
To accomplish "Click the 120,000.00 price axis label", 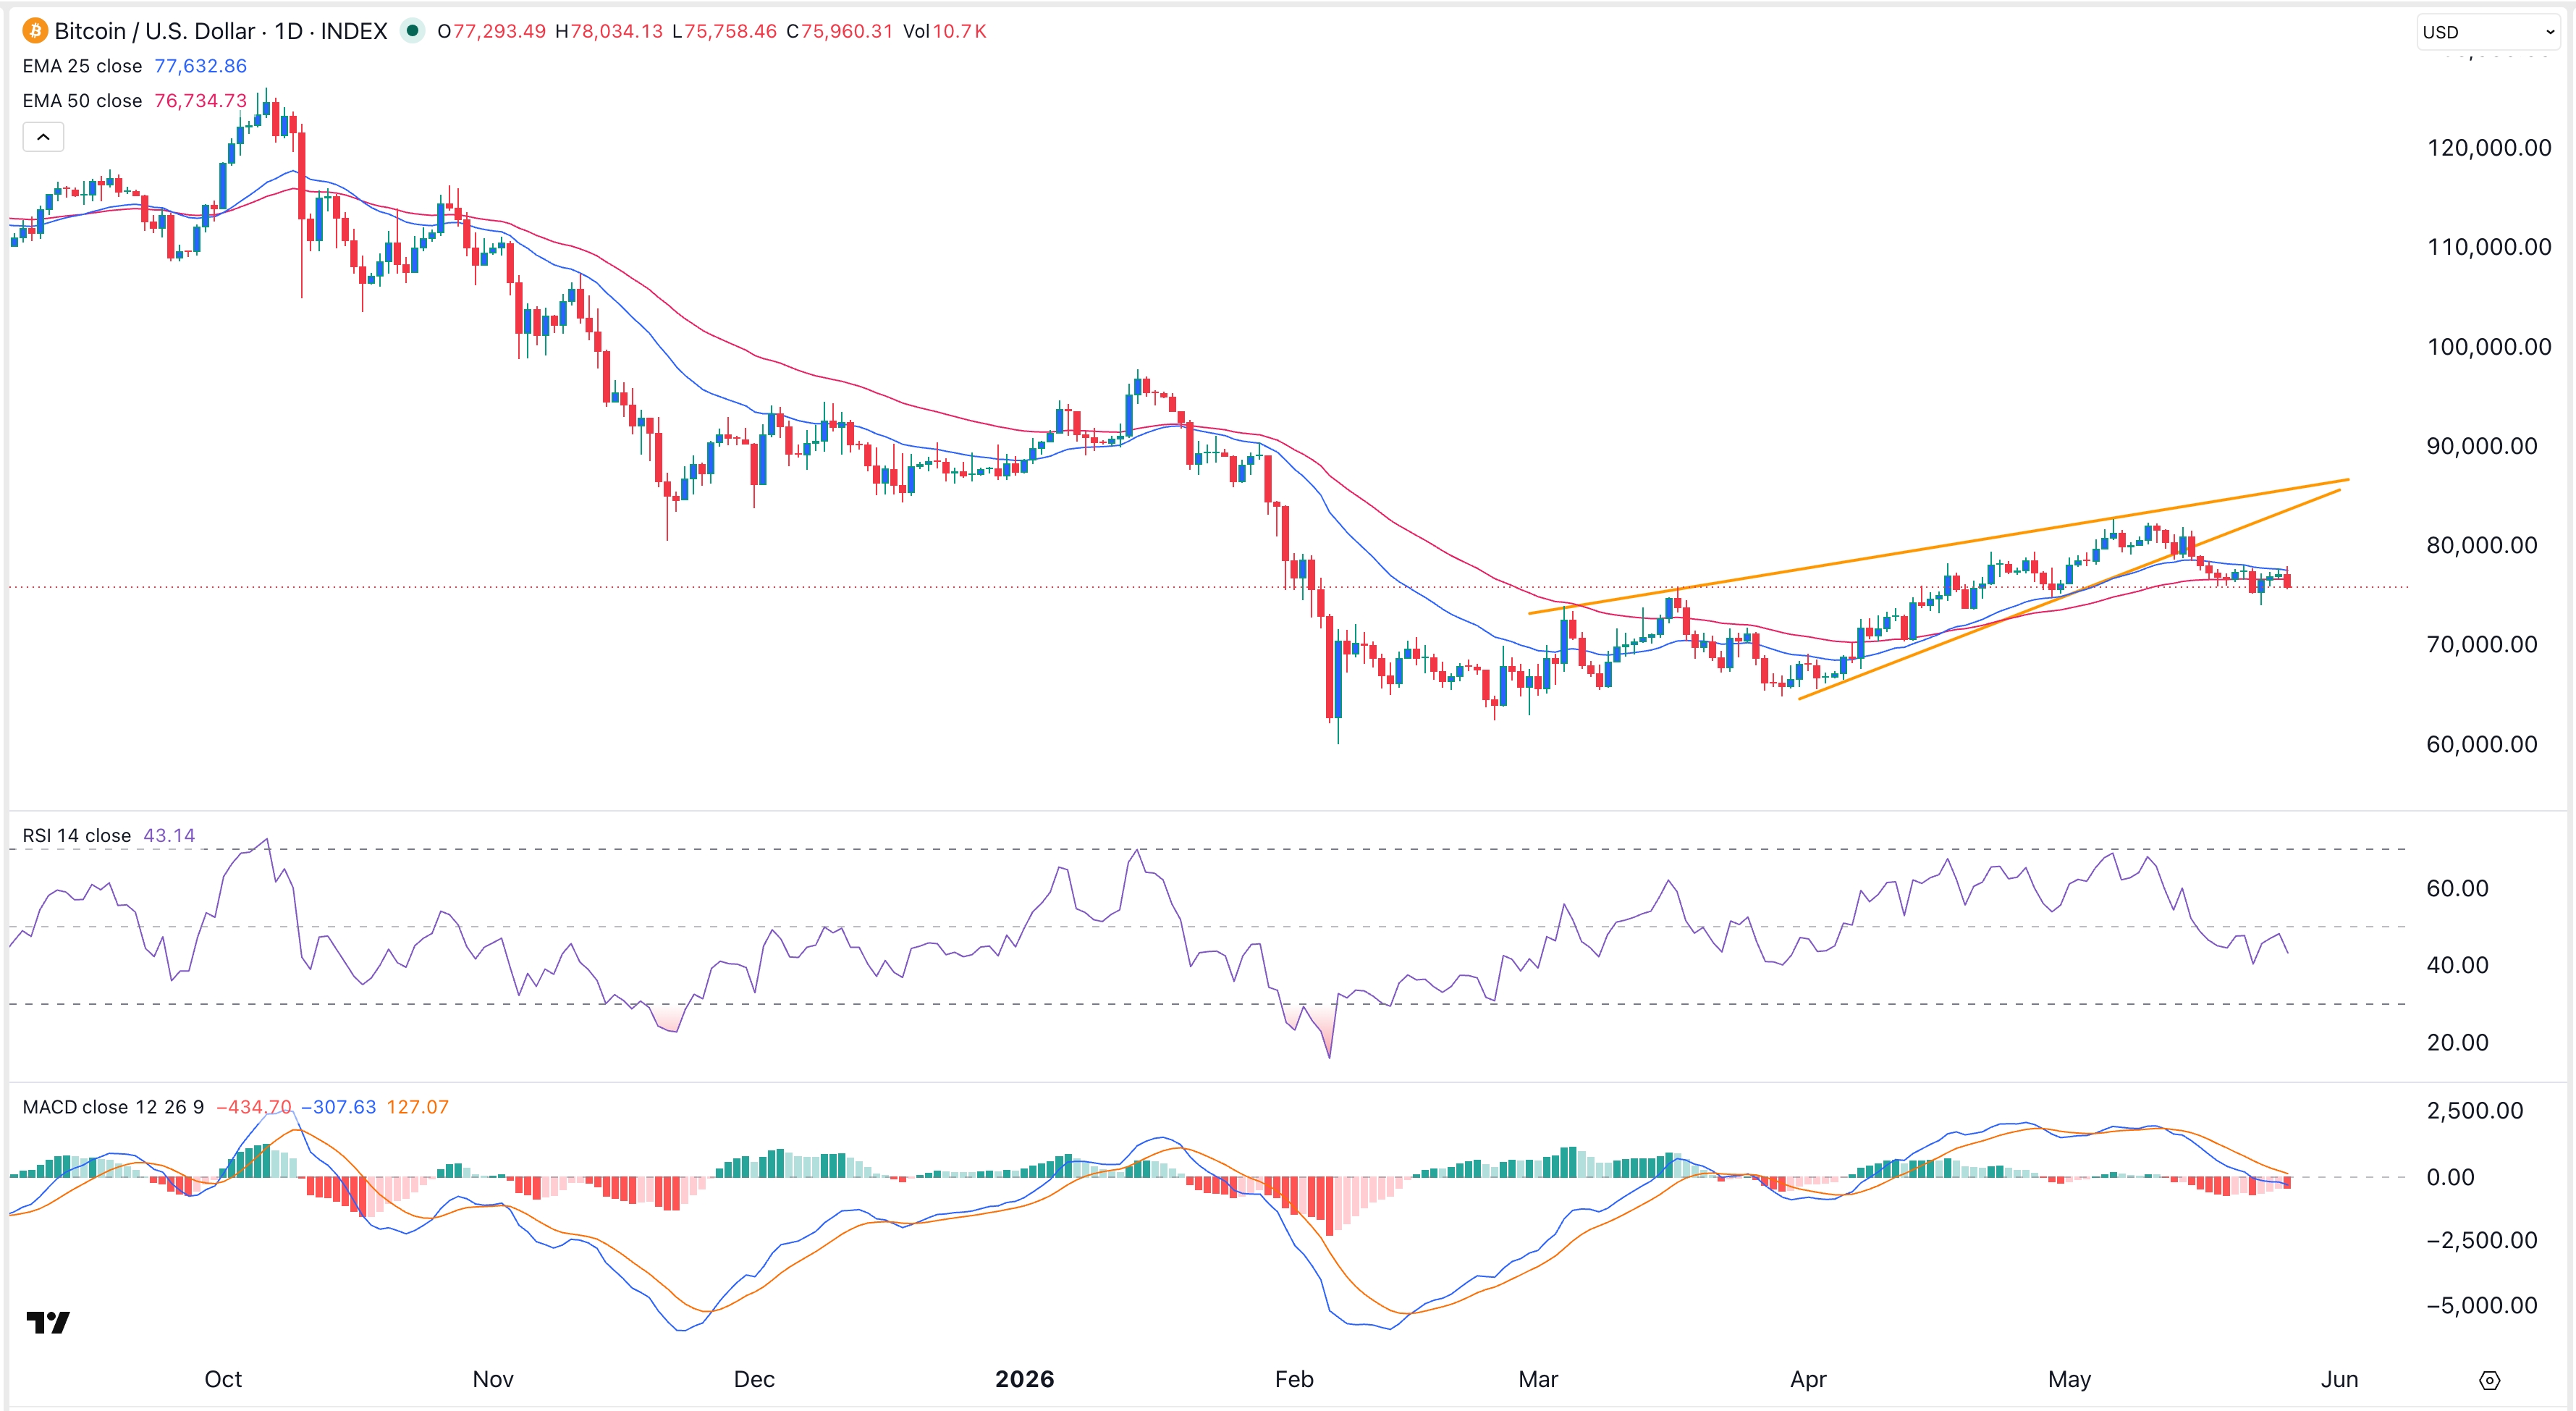I will tap(2489, 148).
